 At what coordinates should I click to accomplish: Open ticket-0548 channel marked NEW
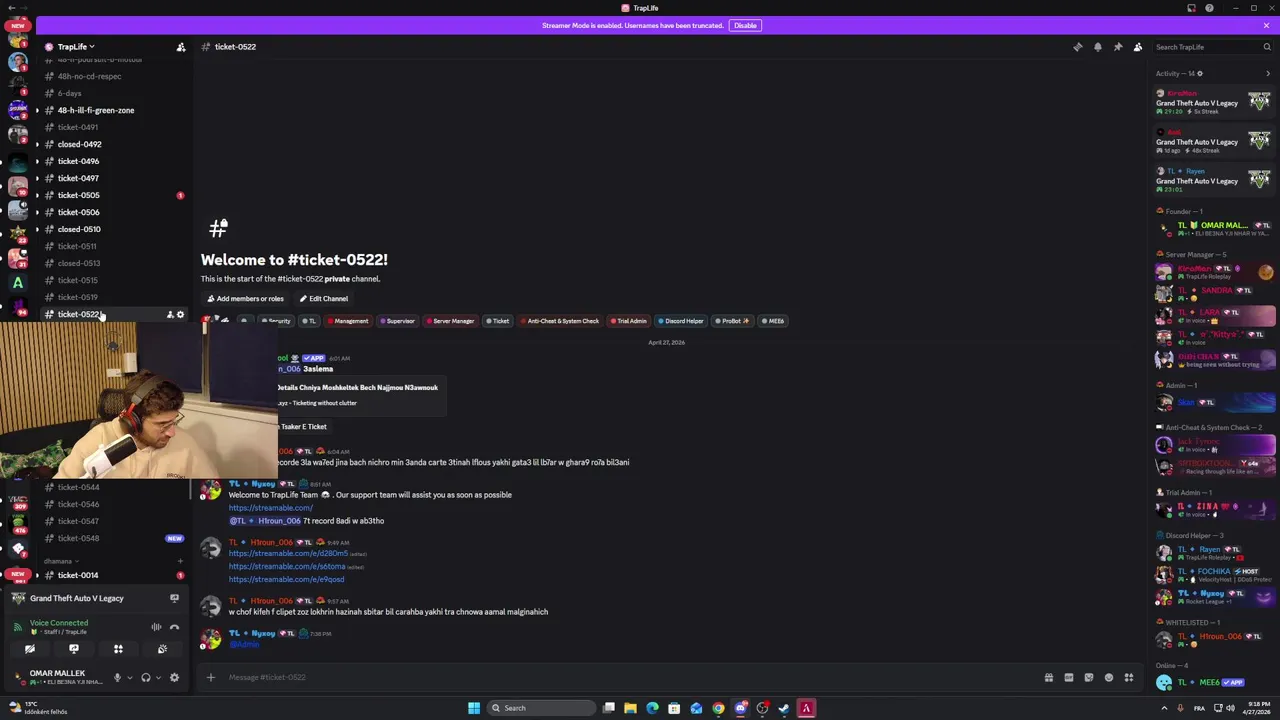pos(78,538)
